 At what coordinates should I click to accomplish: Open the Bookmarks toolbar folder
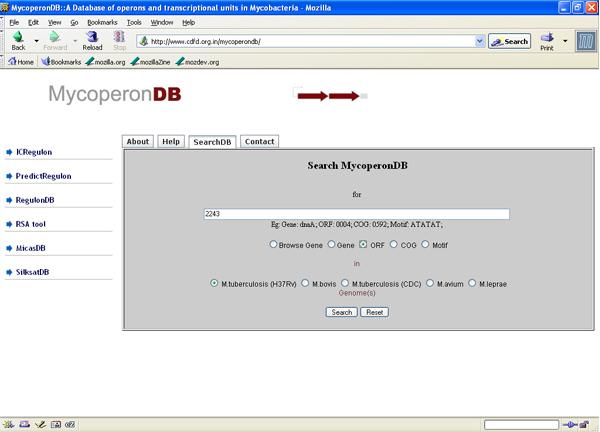click(59, 61)
